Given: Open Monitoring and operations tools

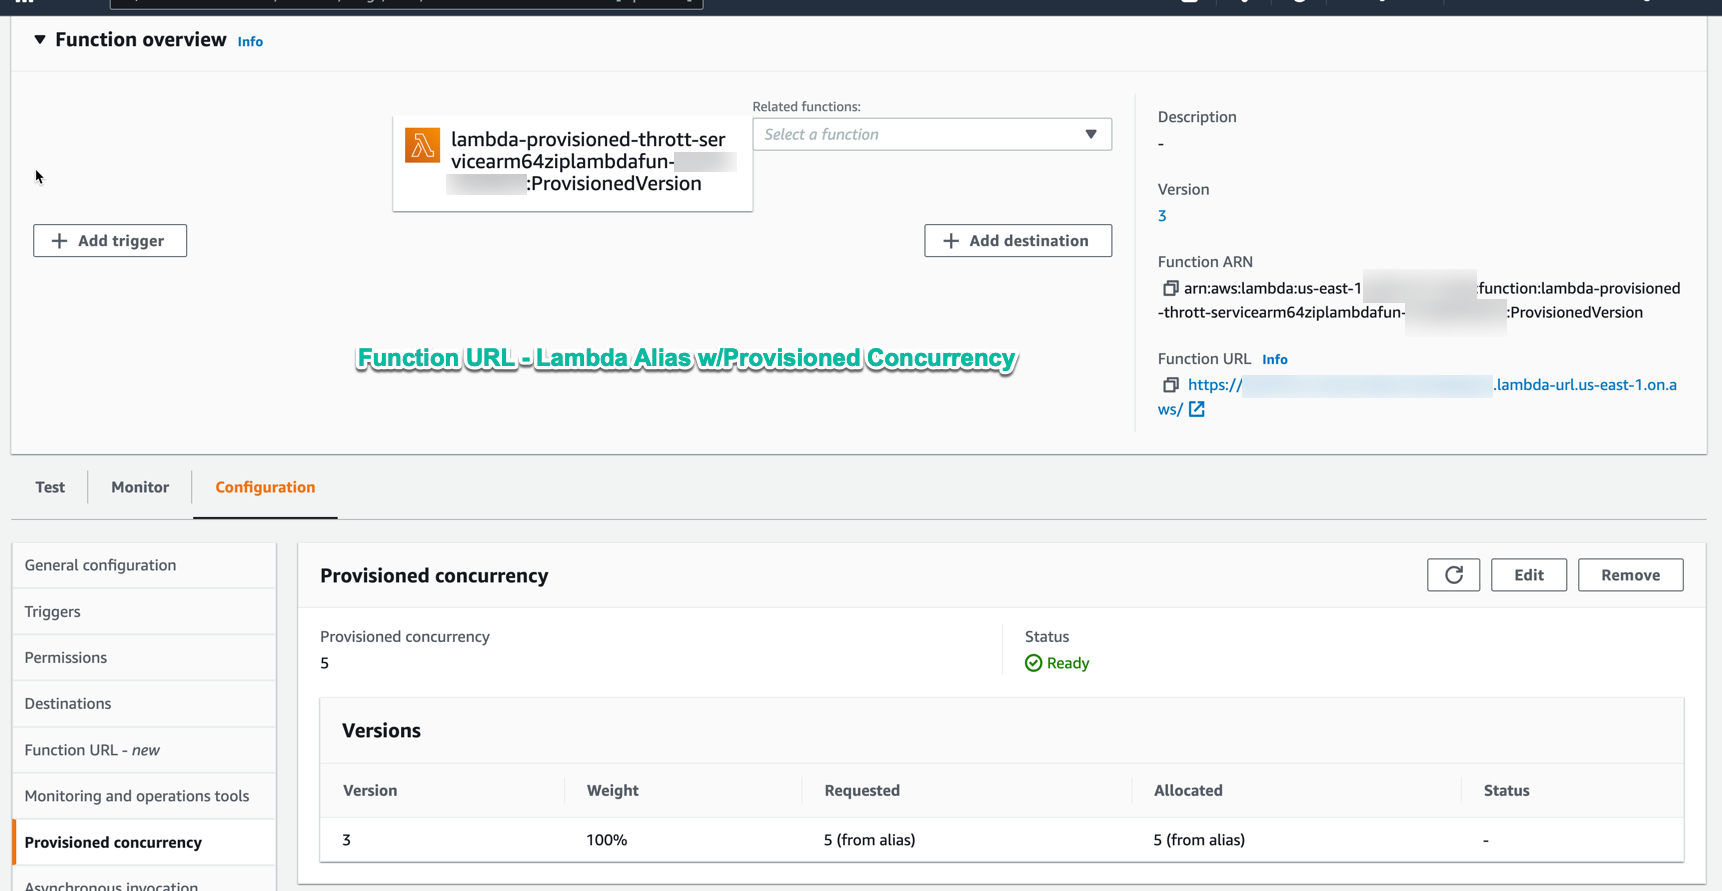Looking at the screenshot, I should point(144,796).
